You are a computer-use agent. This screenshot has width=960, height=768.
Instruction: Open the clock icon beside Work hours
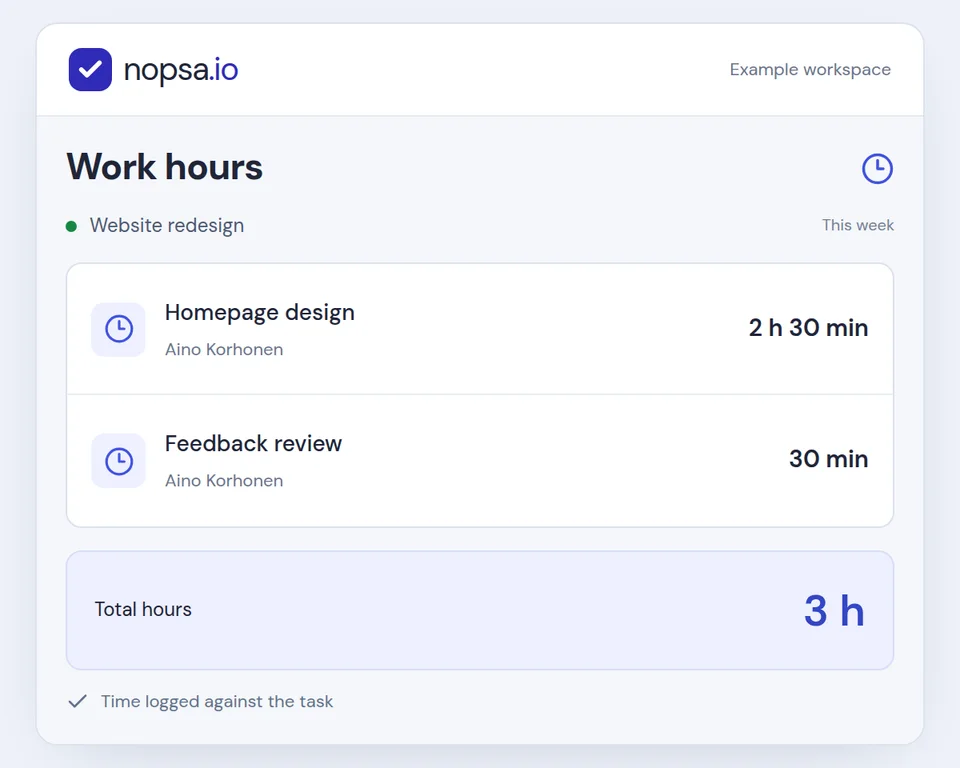pyautogui.click(x=877, y=168)
